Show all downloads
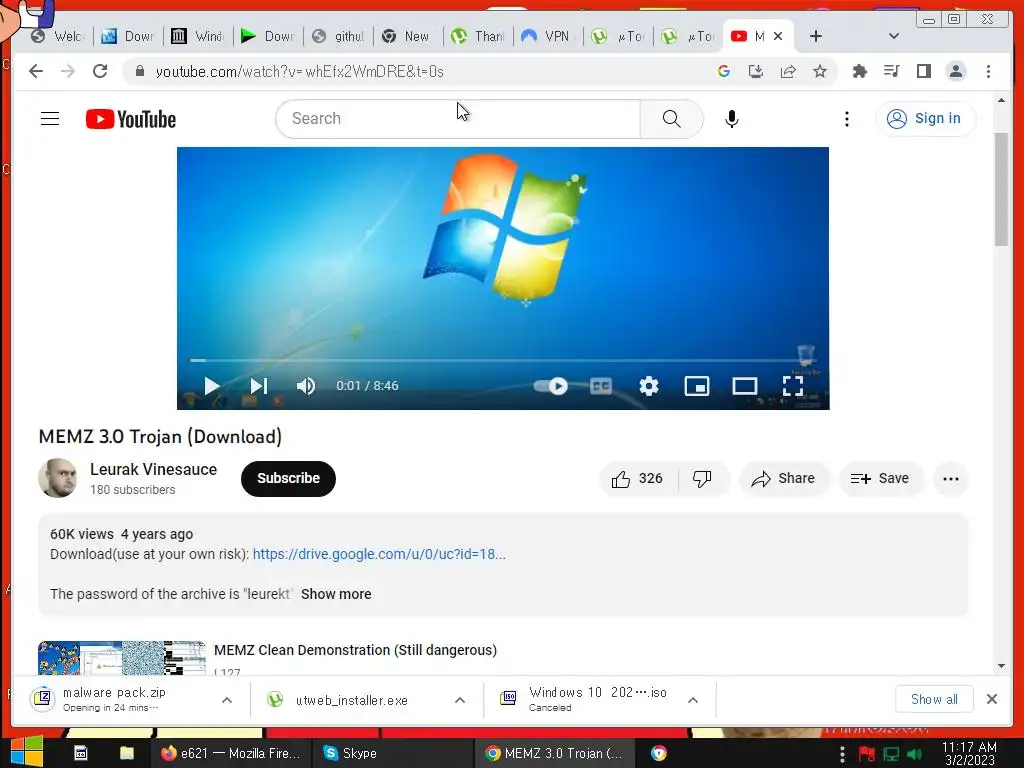Viewport: 1024px width, 768px height. pos(934,699)
